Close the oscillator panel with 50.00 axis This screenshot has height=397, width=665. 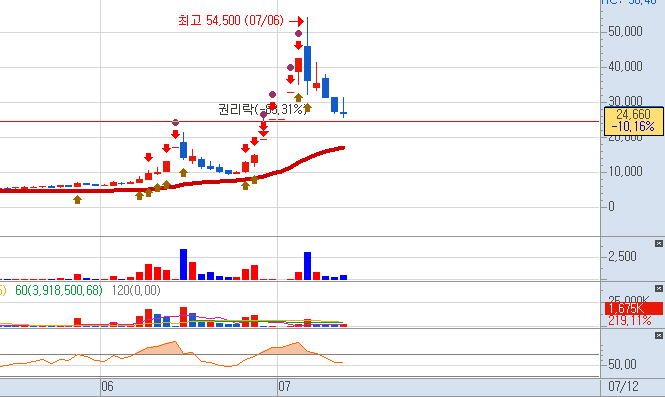[658, 335]
